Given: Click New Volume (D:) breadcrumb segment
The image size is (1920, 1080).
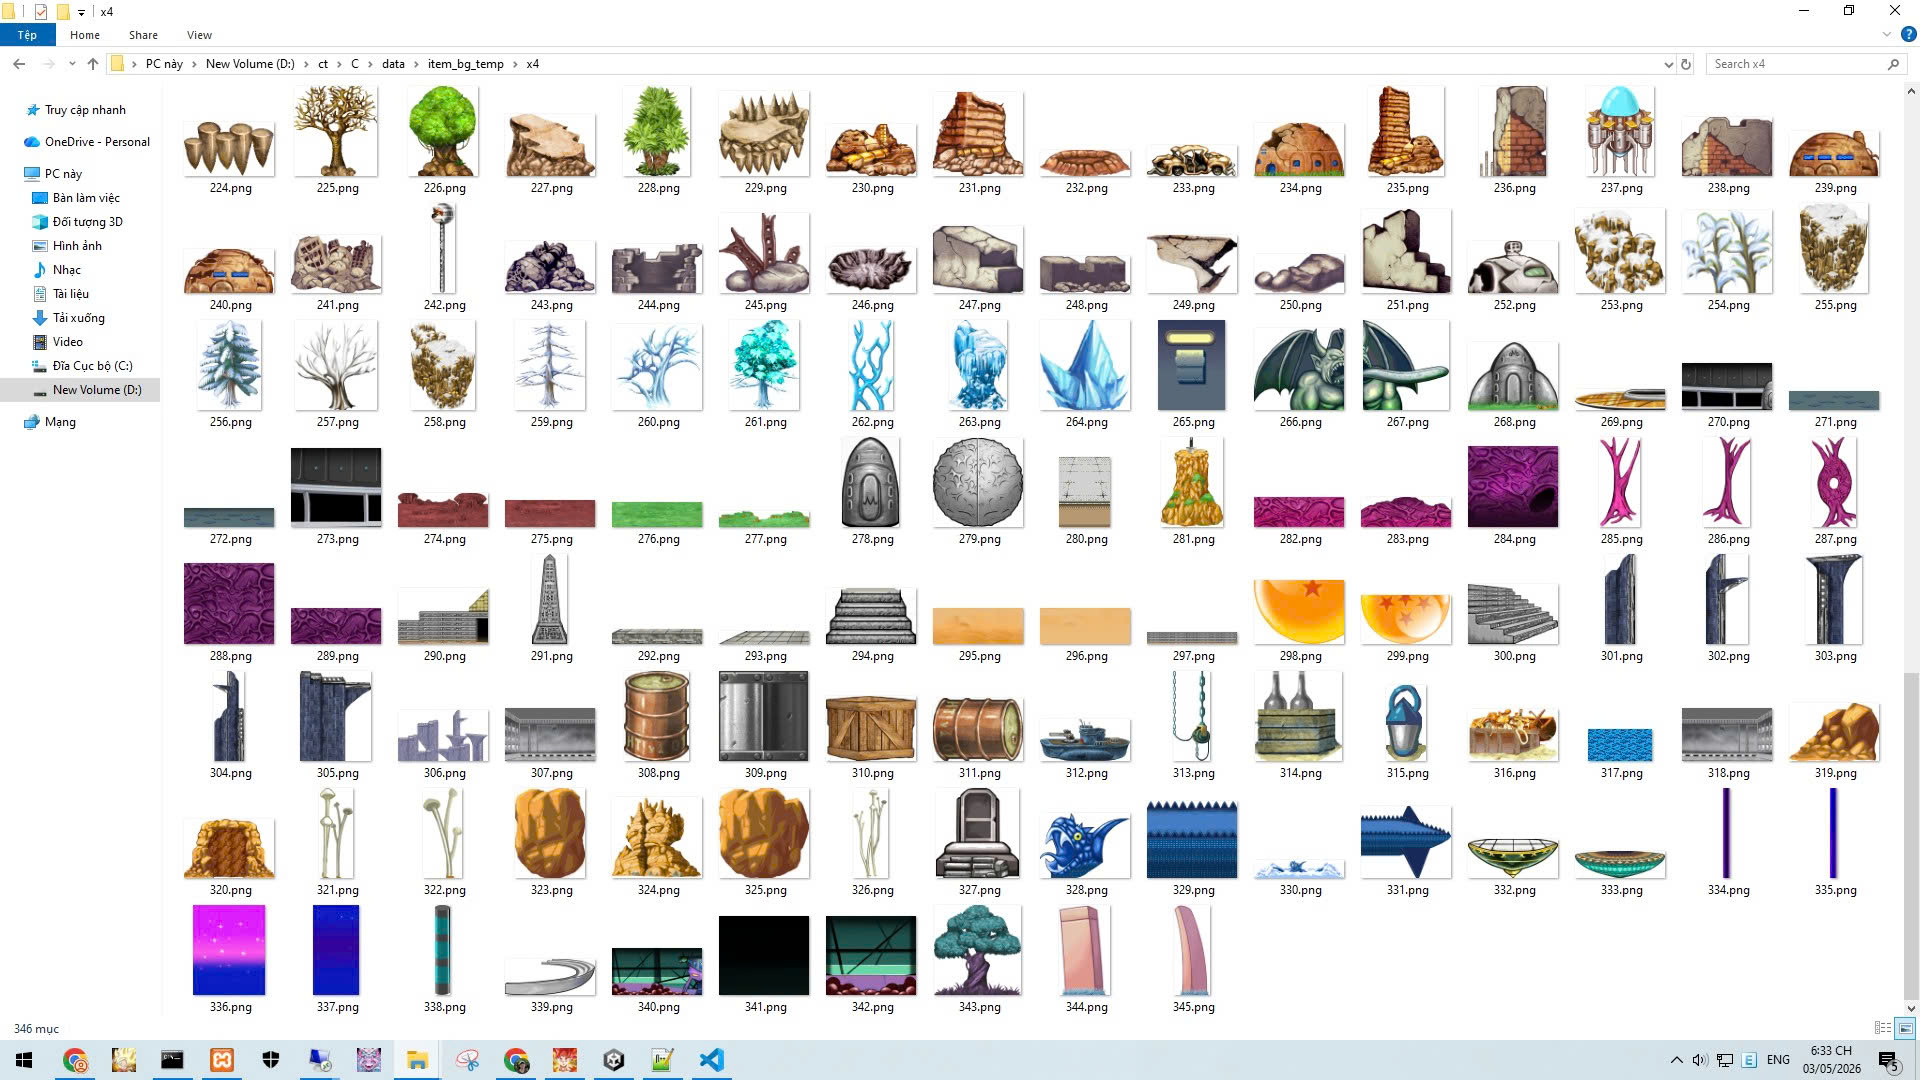Looking at the screenshot, I should point(250,64).
